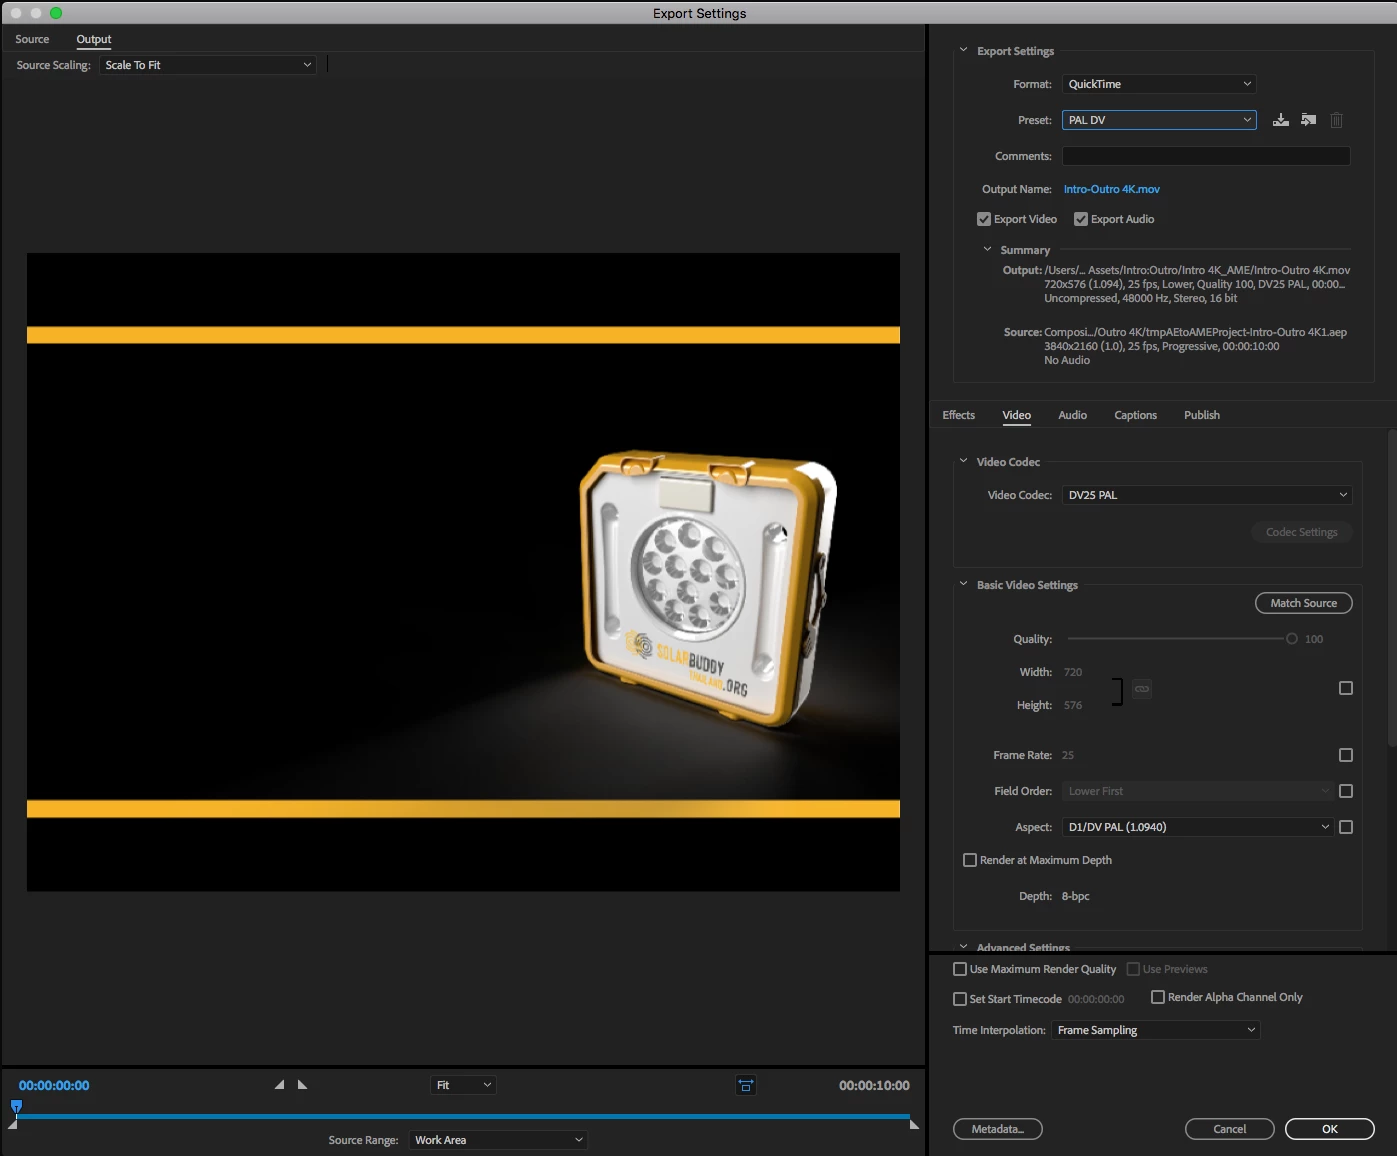Image resolution: width=1397 pixels, height=1156 pixels.
Task: Click OK to confirm export settings
Action: point(1330,1129)
